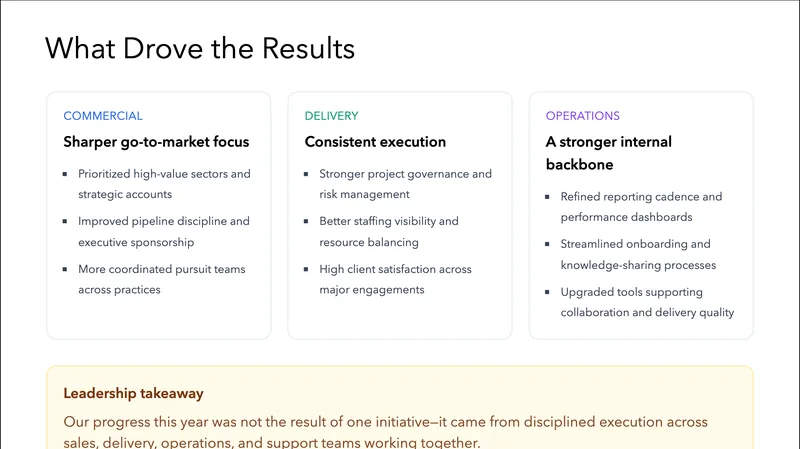Viewport: 800px width, 449px height.
Task: Click the Improved pipeline discipline bullet text
Action: [x=164, y=231]
